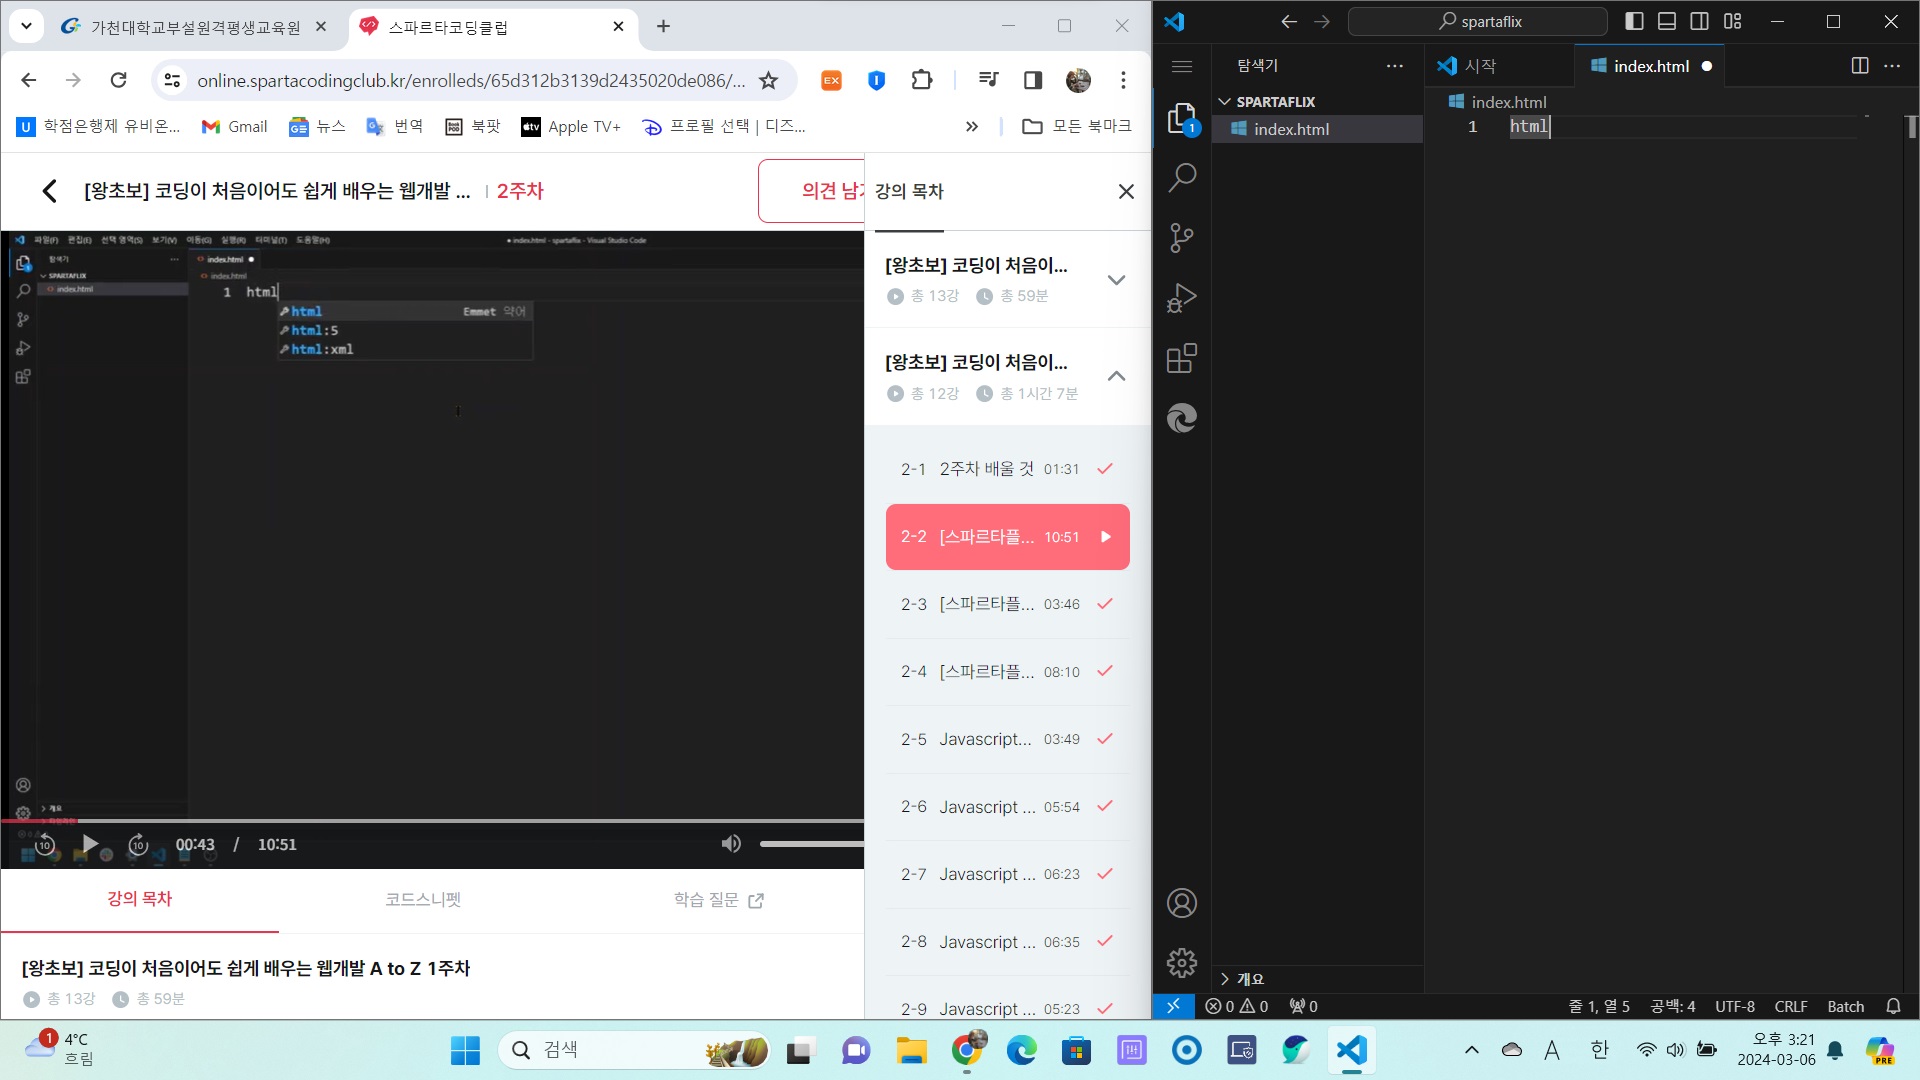The width and height of the screenshot is (1920, 1080).
Task: Change line ending CRLF in status bar
Action: (1791, 1006)
